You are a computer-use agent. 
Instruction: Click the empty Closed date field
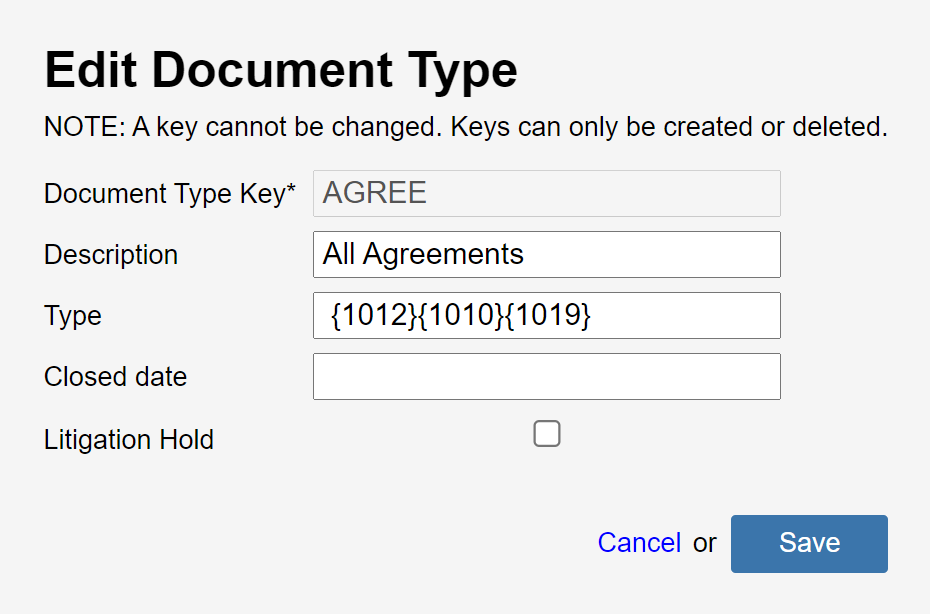coord(546,376)
